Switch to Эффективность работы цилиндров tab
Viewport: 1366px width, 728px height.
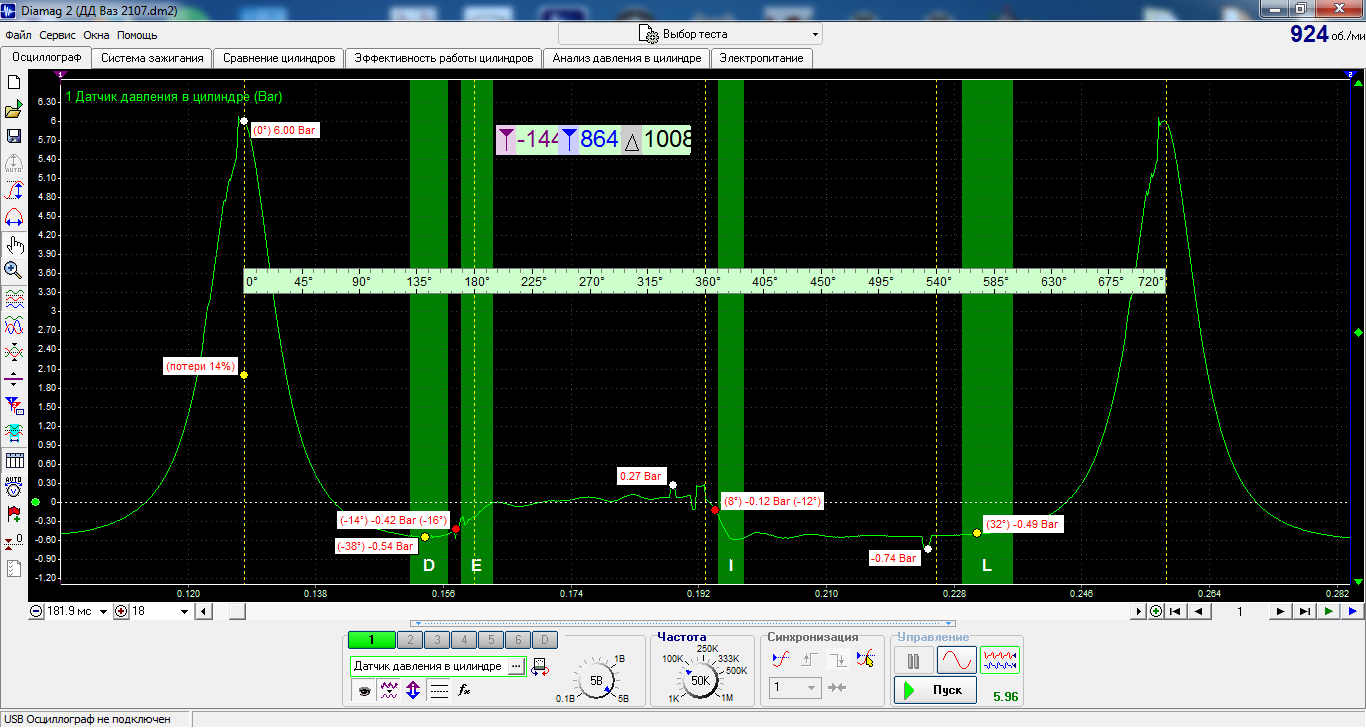coord(444,58)
